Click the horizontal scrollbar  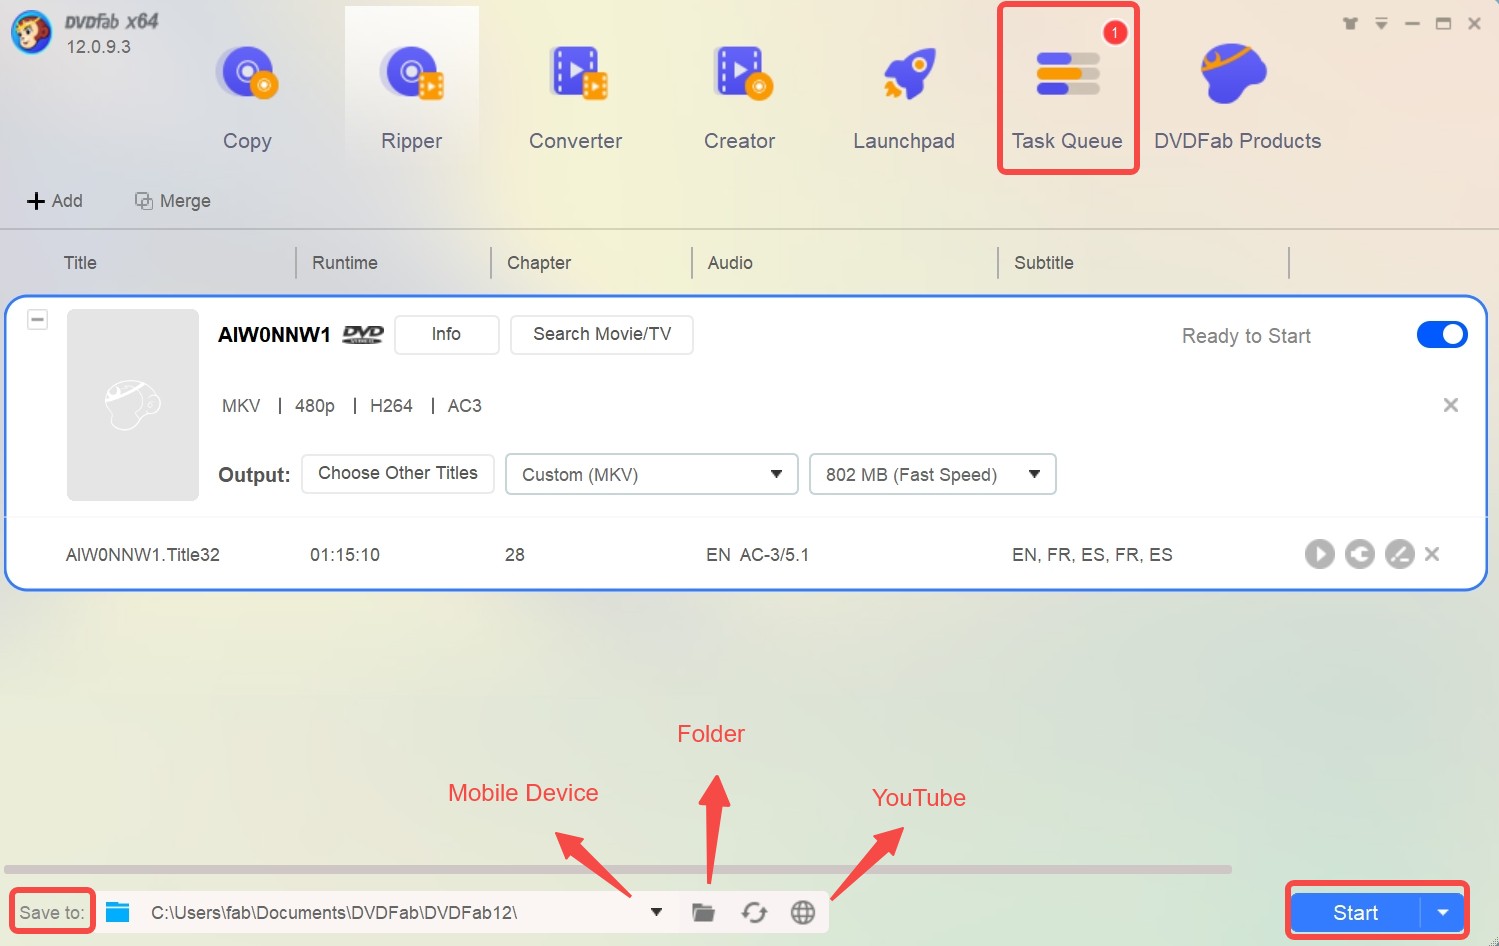618,870
